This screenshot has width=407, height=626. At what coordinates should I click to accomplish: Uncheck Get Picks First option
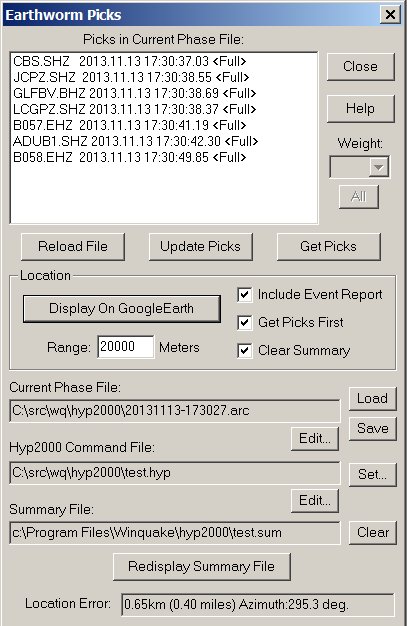[244, 323]
